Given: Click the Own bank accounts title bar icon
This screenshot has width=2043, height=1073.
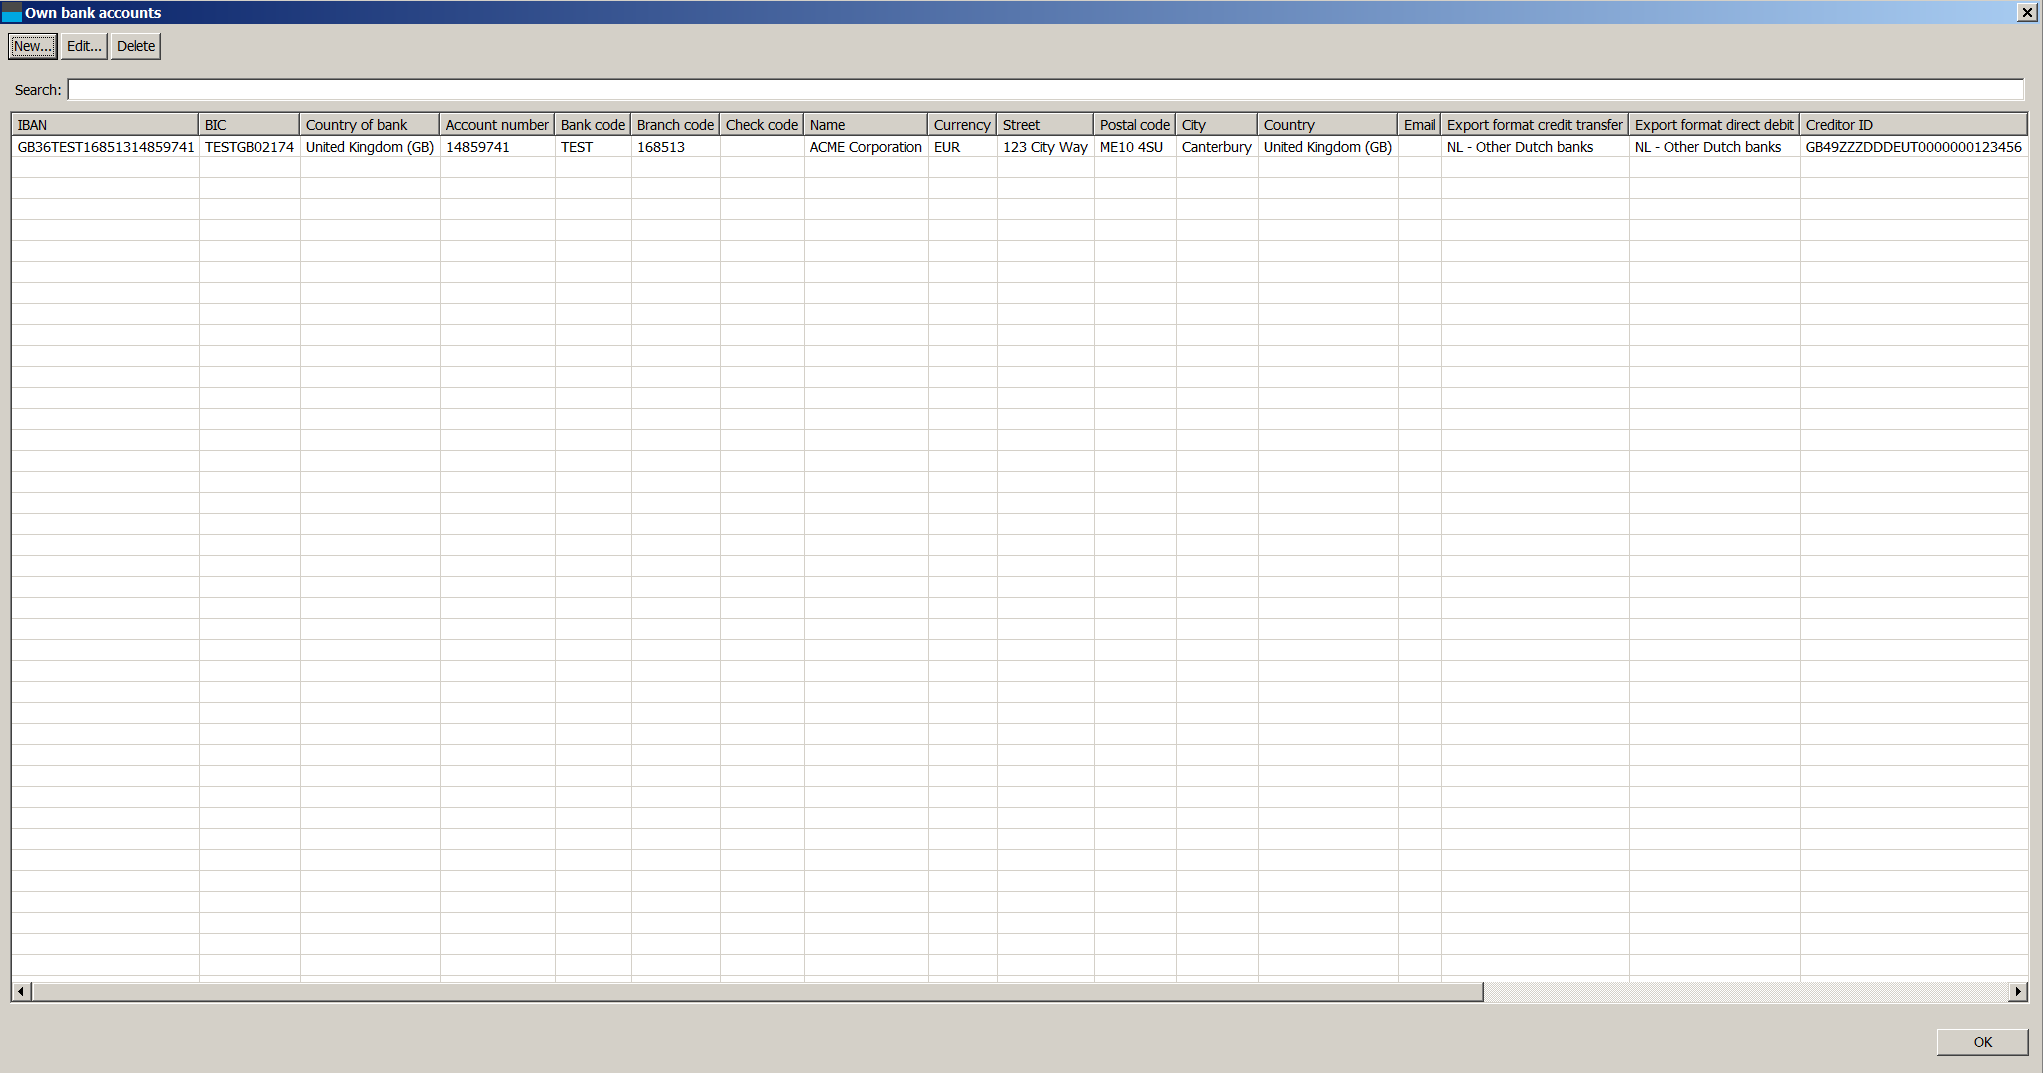Looking at the screenshot, I should coord(12,12).
